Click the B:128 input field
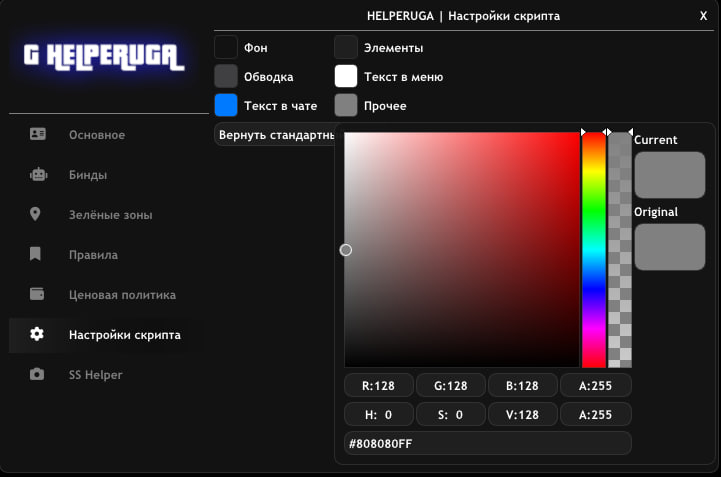This screenshot has width=721, height=477. point(522,385)
